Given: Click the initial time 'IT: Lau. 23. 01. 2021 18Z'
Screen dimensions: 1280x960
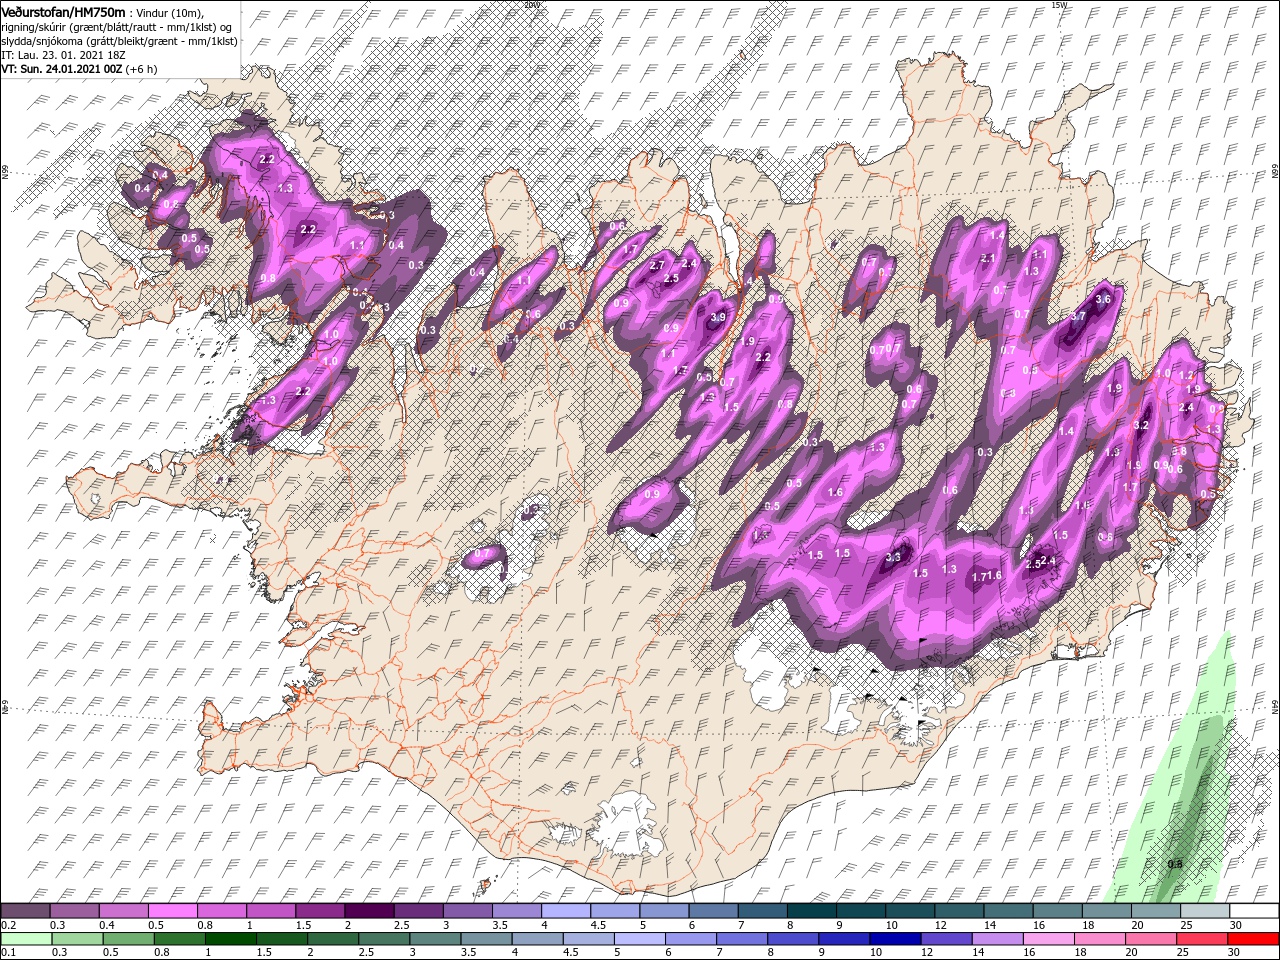Looking at the screenshot, I should tap(63, 55).
